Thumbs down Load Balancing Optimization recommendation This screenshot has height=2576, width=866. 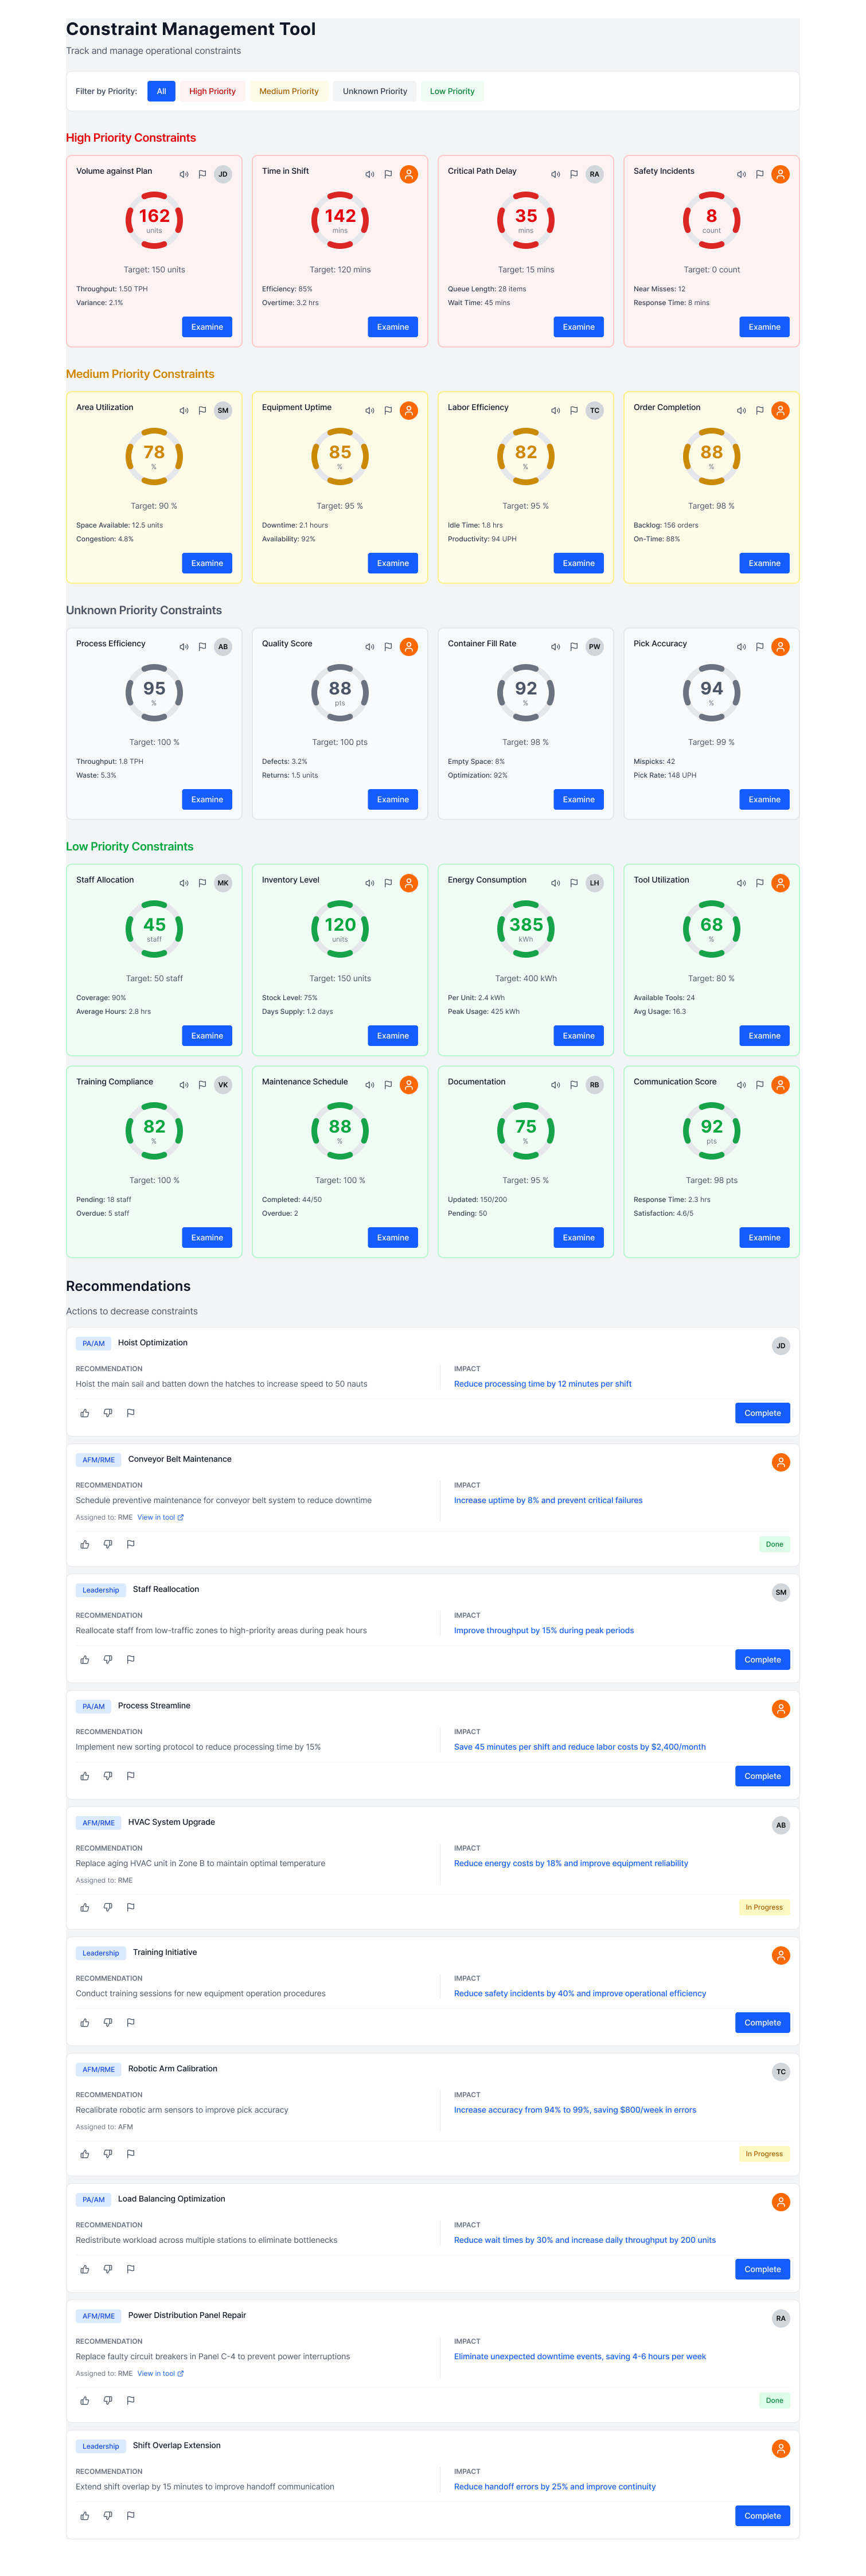108,2269
